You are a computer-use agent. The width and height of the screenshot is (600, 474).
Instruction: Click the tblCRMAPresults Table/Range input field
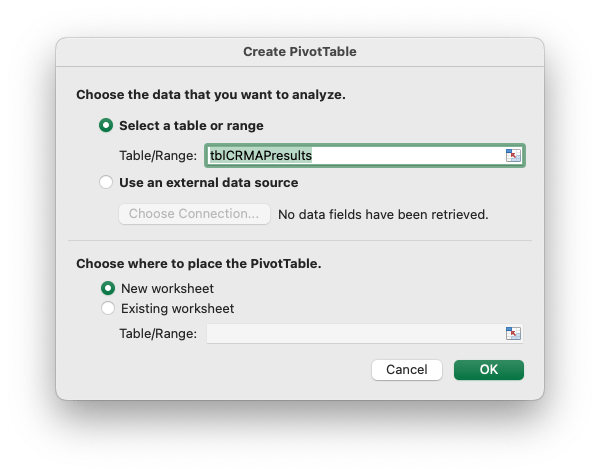click(355, 155)
